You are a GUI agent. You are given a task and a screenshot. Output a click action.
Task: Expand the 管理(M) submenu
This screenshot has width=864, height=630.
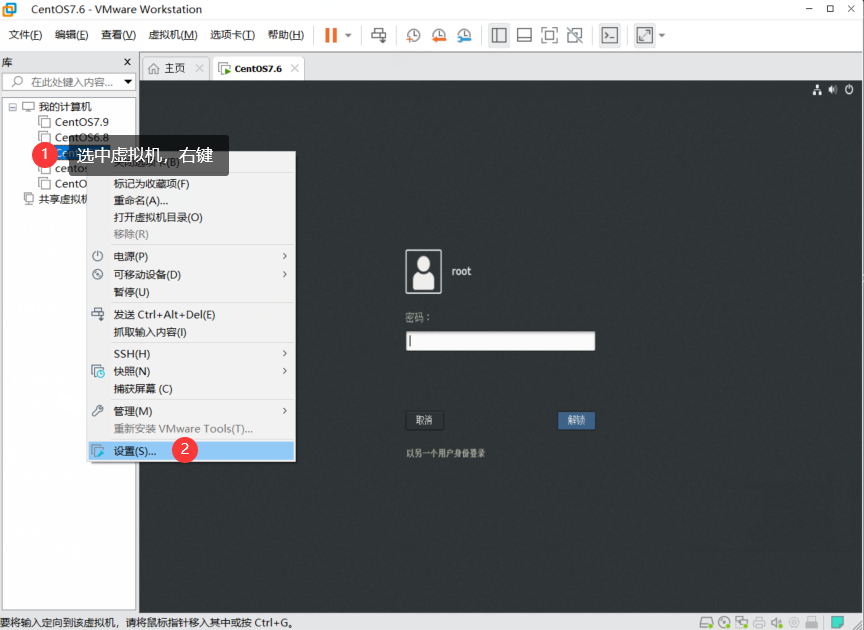(x=191, y=411)
